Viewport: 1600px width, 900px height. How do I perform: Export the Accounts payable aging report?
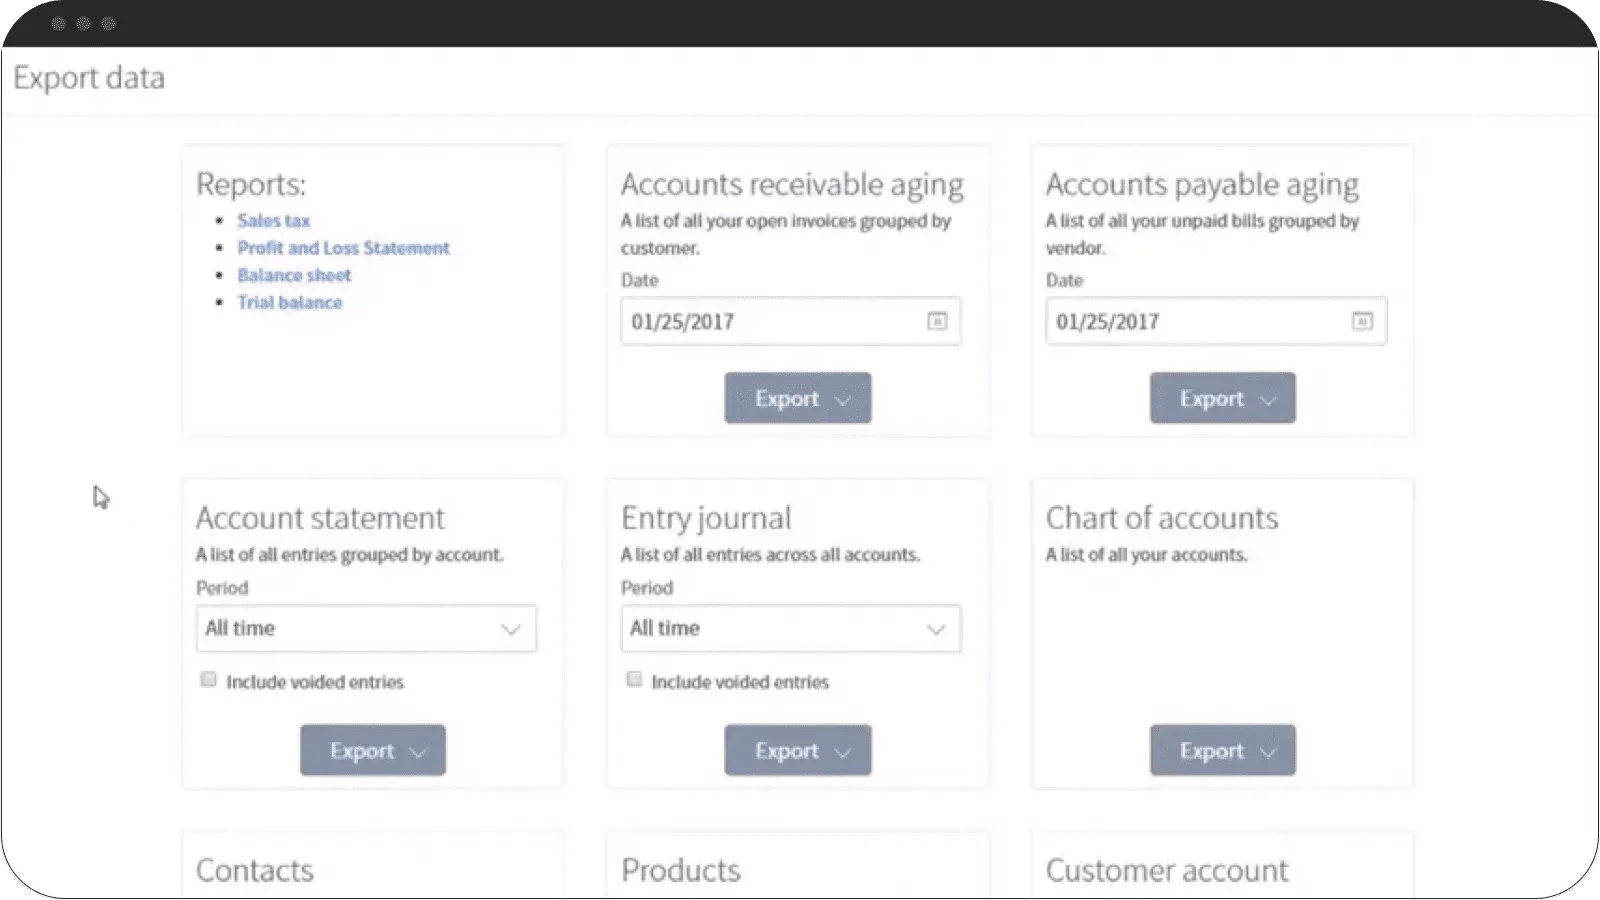pos(1223,398)
